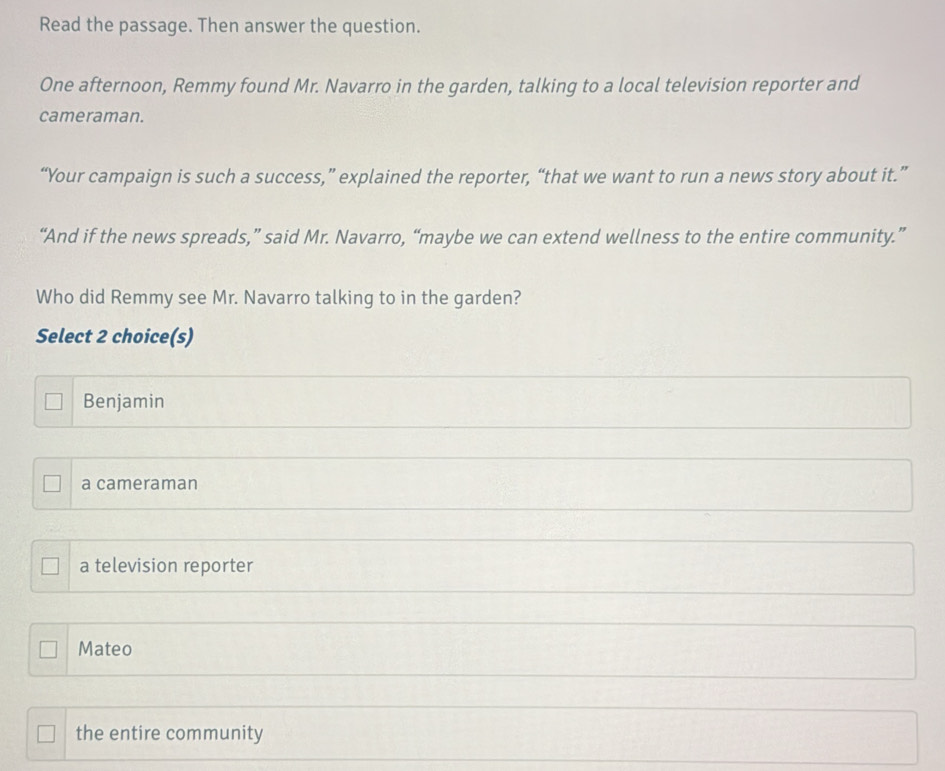Viewport: 945px width, 771px height.
Task: Click the question starting "Who did Remmy see"
Action: click(x=278, y=298)
